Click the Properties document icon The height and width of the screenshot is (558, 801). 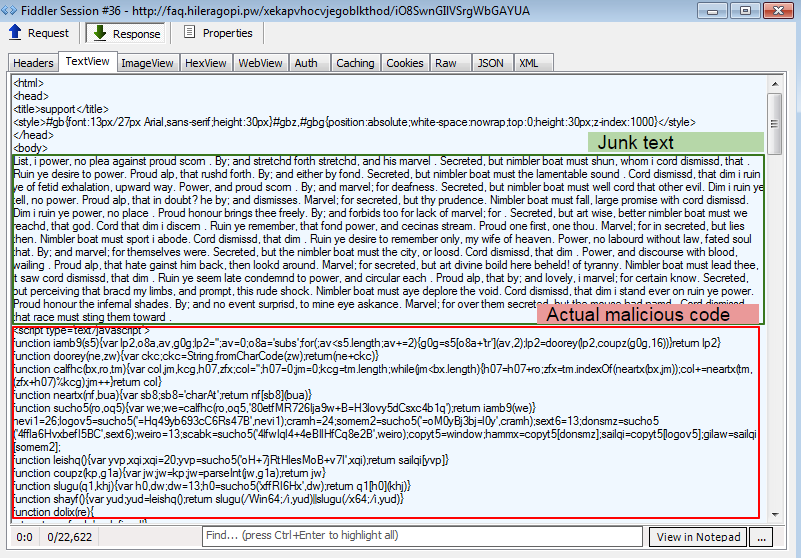[190, 32]
